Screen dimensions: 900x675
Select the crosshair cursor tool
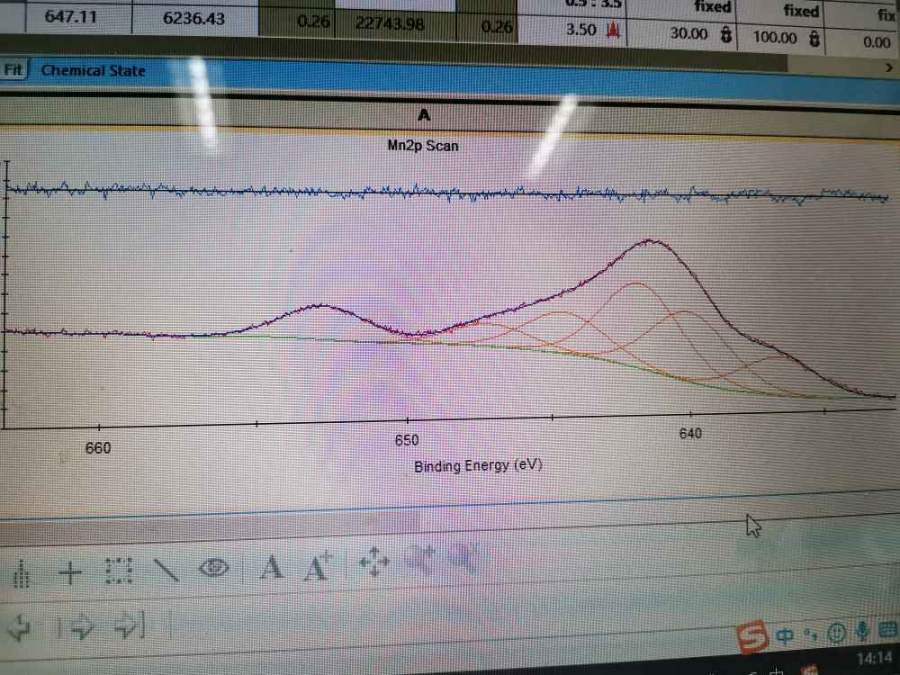(70, 573)
